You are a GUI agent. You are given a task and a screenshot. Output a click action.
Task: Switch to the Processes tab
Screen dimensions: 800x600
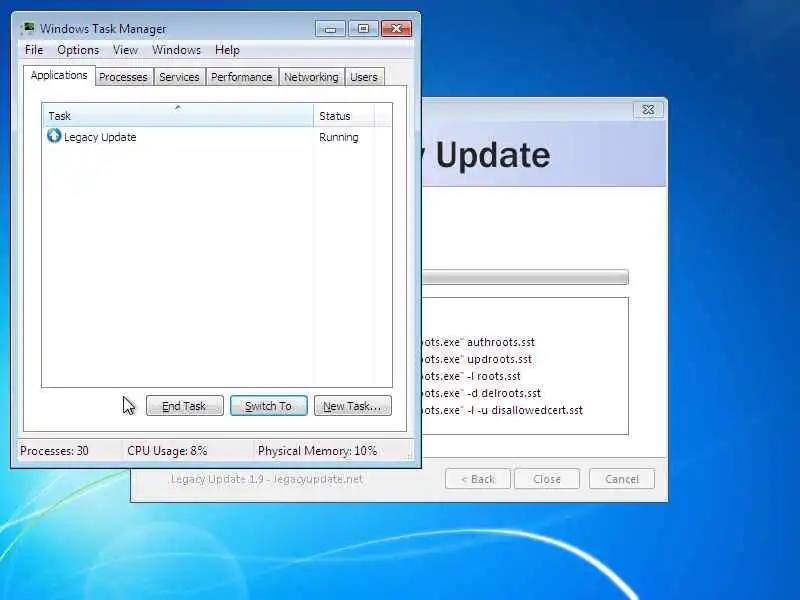(x=123, y=77)
